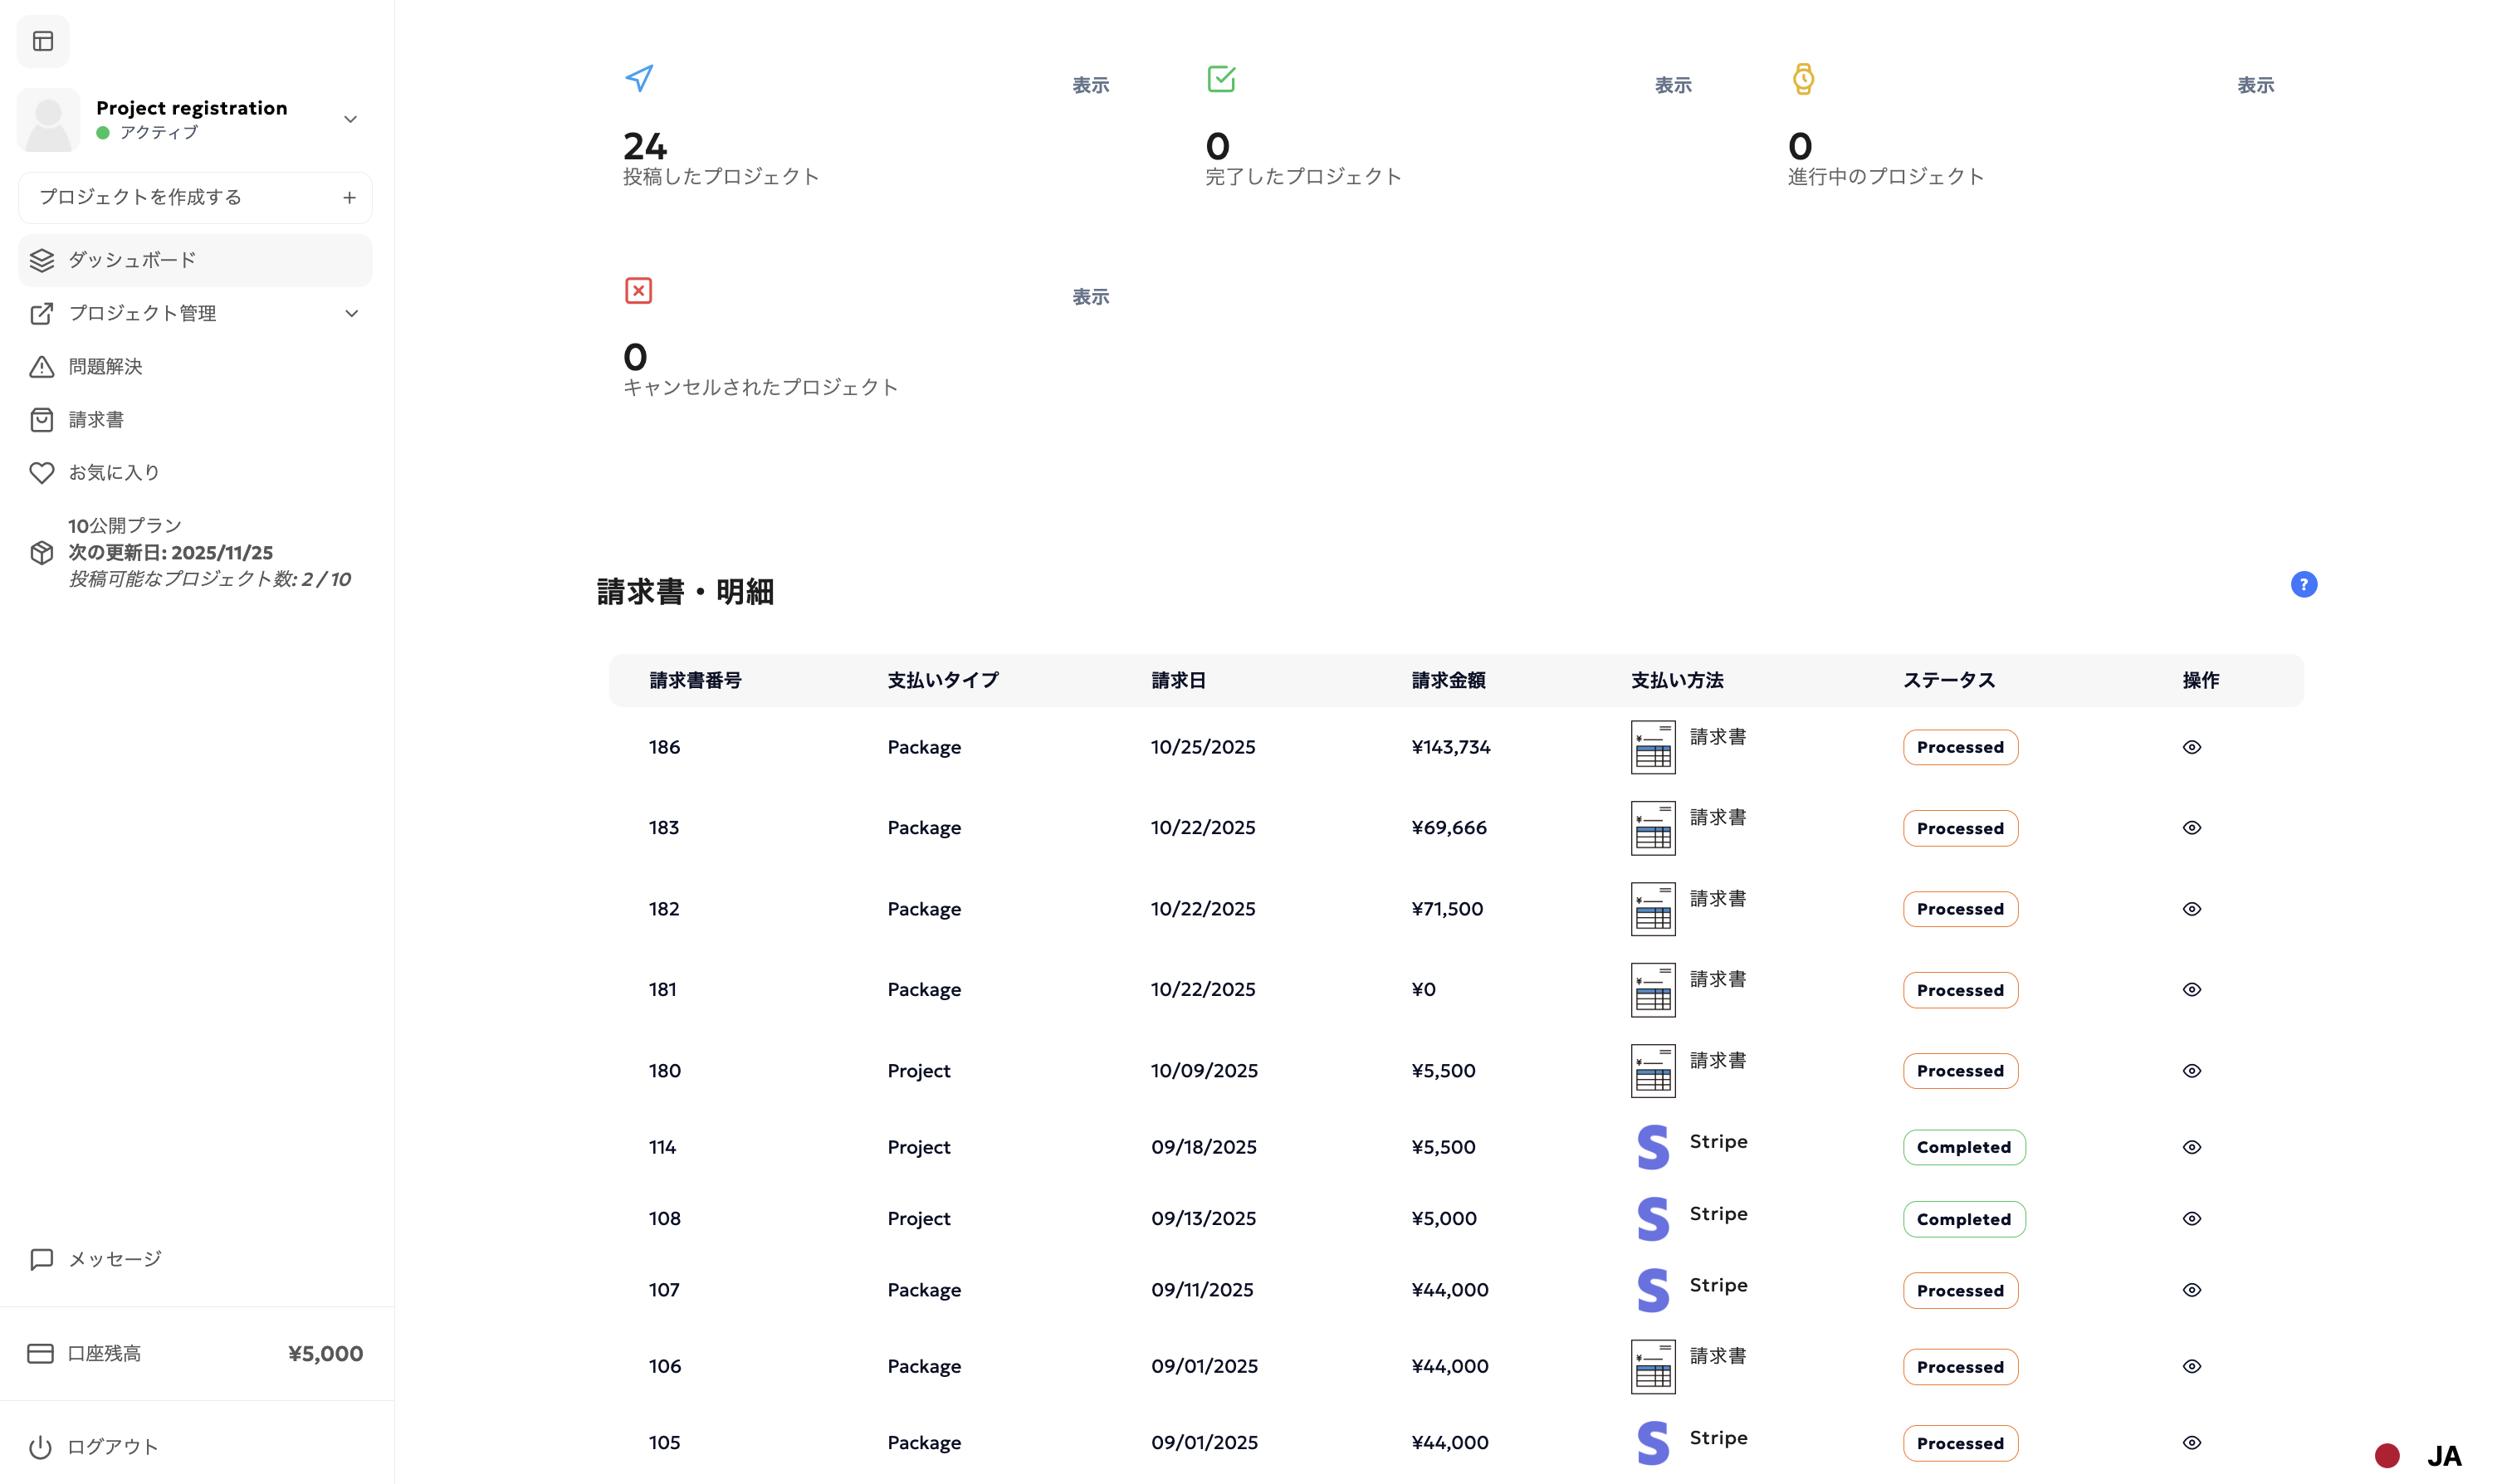Click the blue help question mark icon
Screen dimensions: 2502x1484
(x=2303, y=585)
